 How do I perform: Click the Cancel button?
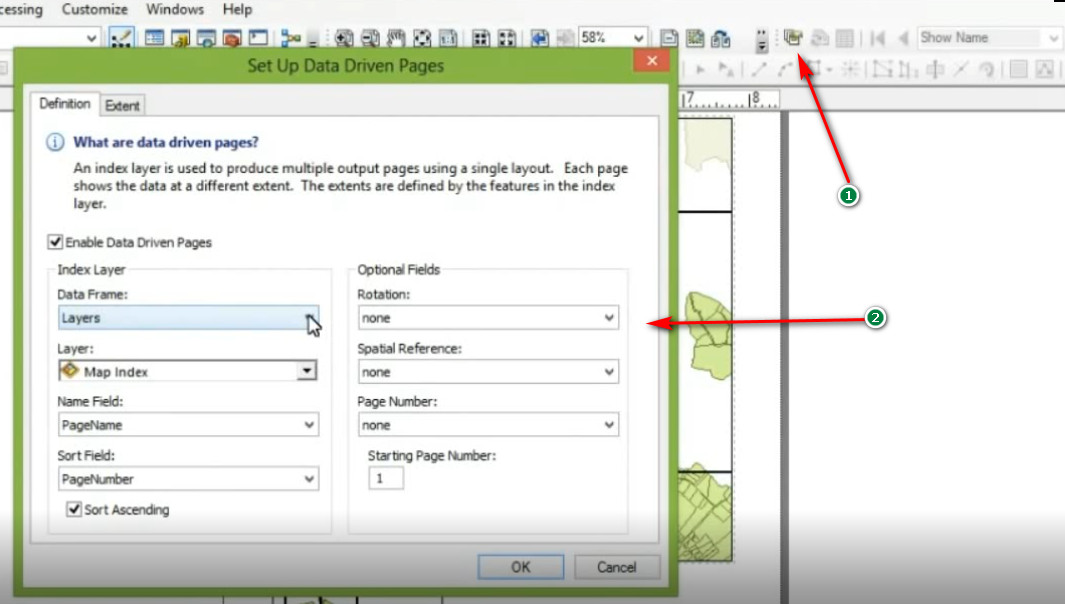coord(616,567)
